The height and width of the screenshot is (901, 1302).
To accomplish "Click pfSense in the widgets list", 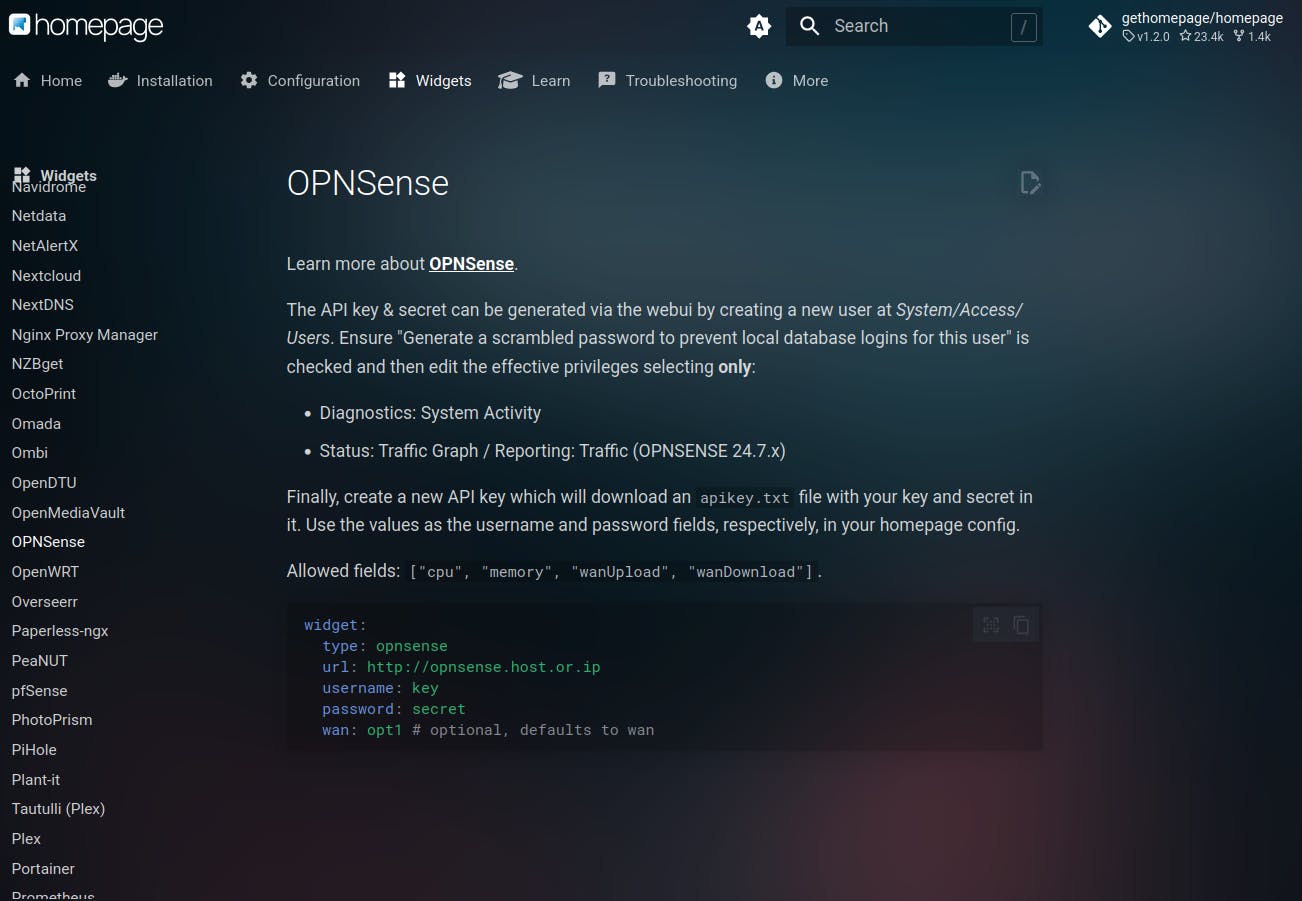I will click(x=40, y=691).
